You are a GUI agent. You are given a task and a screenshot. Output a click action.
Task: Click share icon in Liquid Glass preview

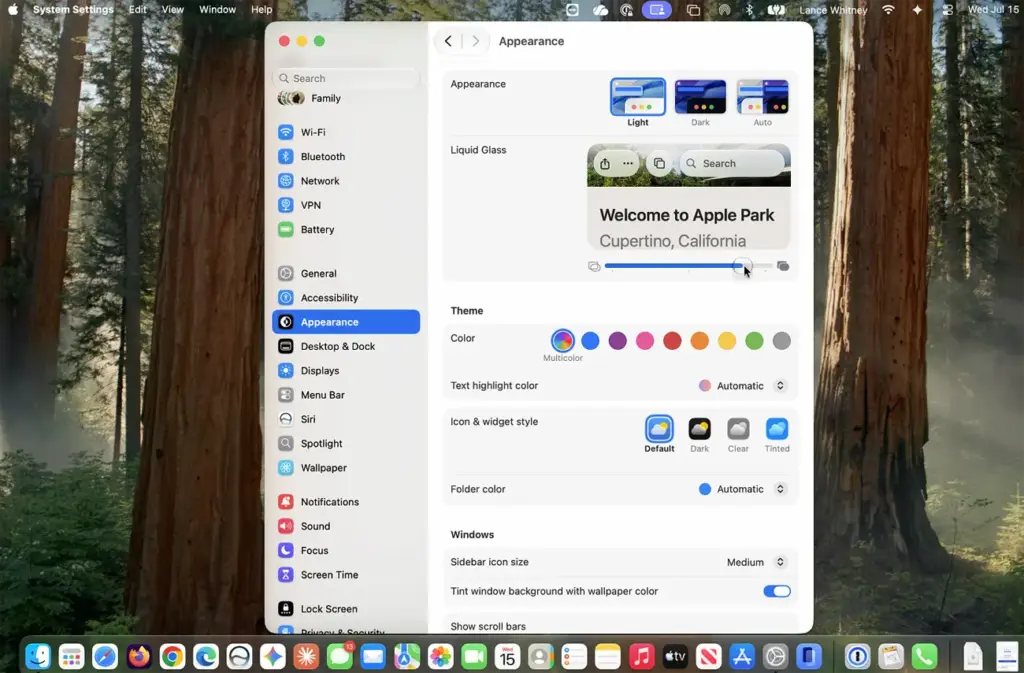click(605, 164)
